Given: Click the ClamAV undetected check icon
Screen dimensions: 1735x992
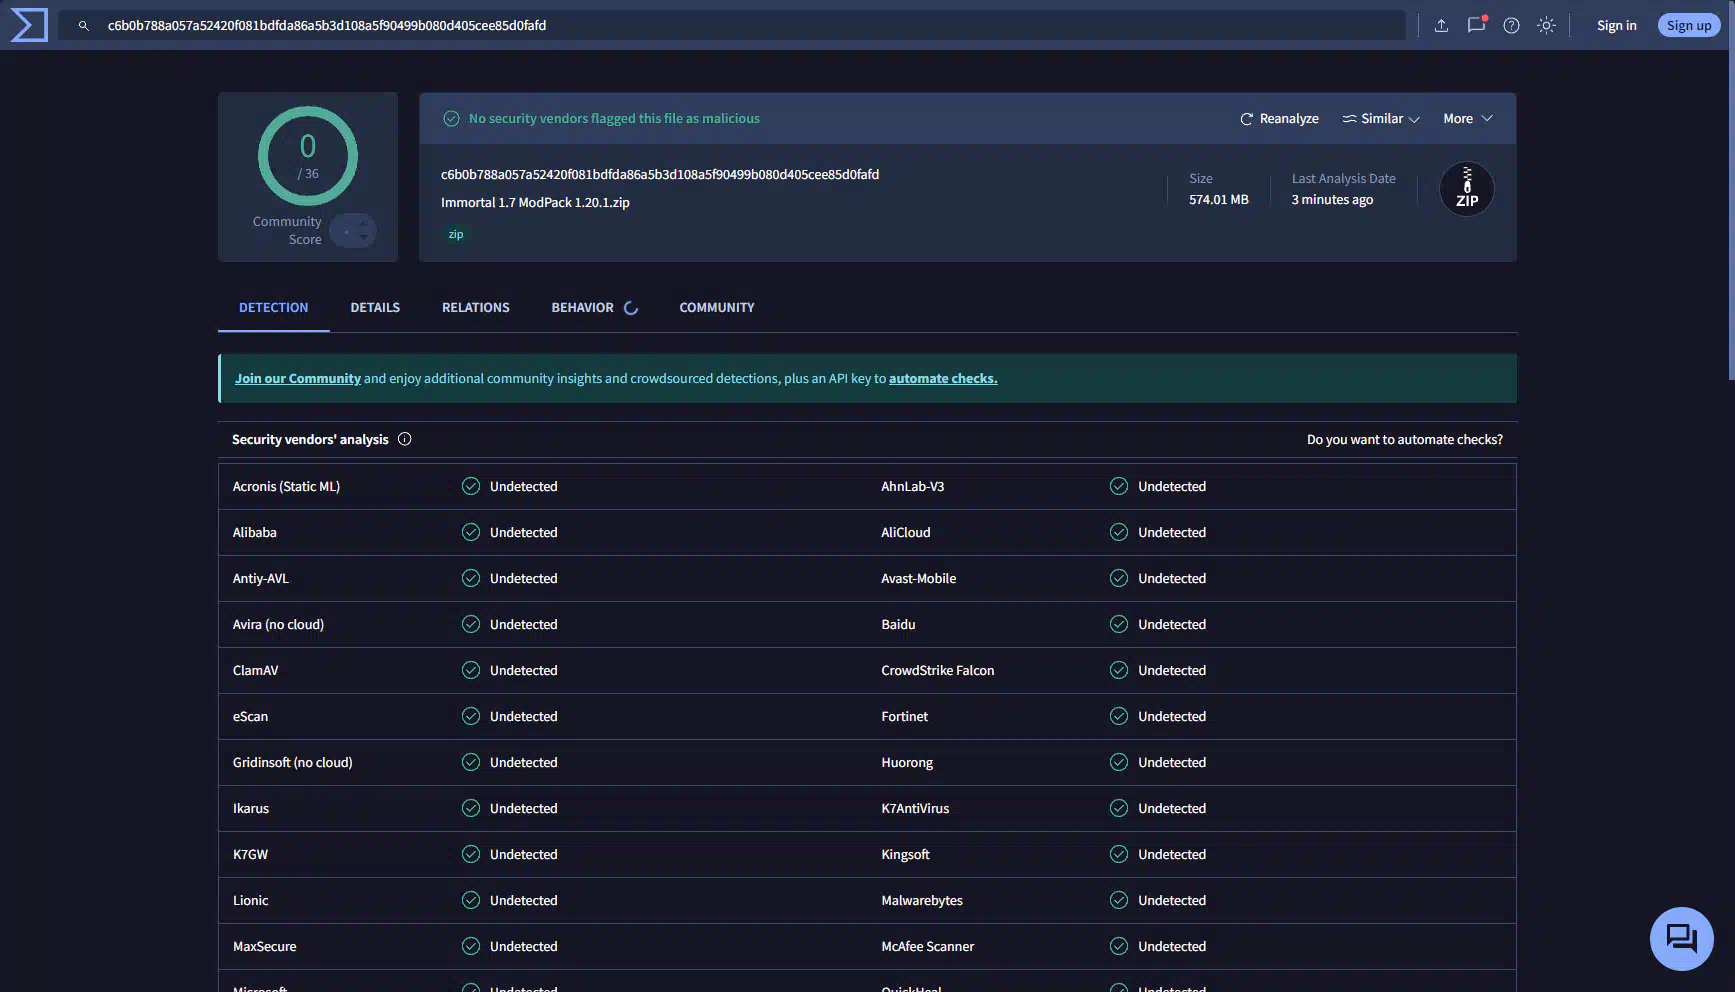Looking at the screenshot, I should (x=471, y=670).
